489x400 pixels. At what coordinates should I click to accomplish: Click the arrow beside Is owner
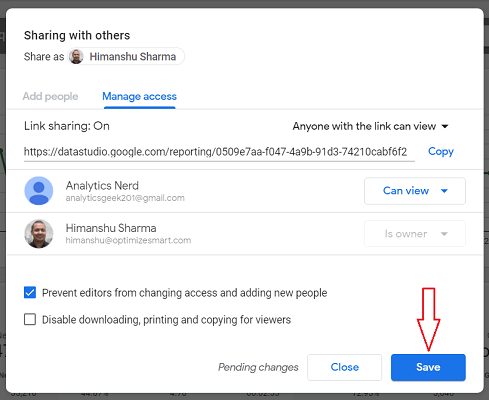click(444, 234)
